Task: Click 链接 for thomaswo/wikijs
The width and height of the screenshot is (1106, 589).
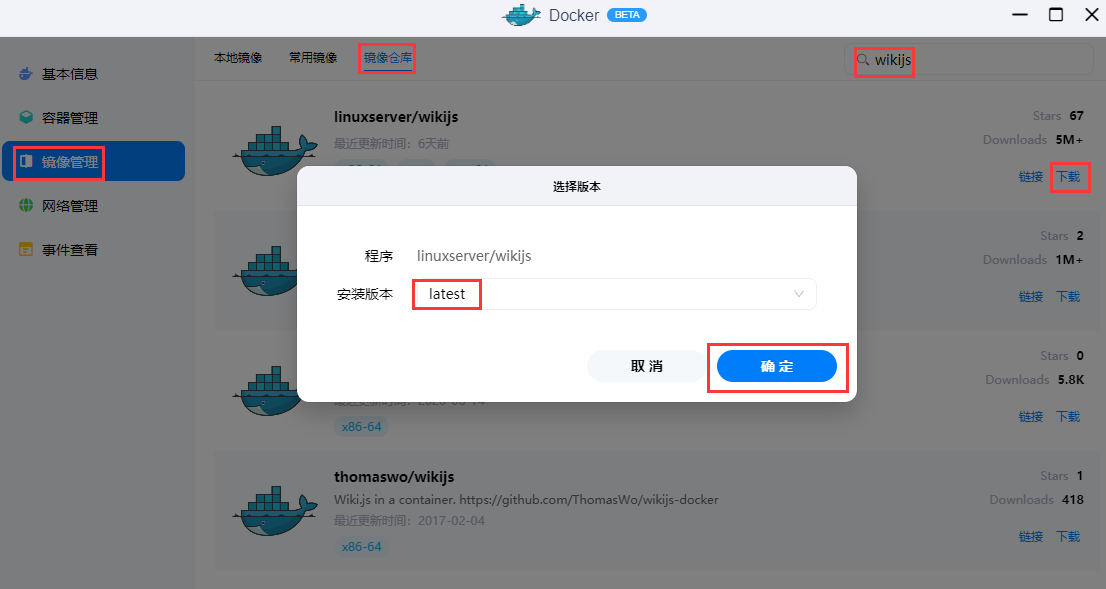Action: click(1031, 537)
